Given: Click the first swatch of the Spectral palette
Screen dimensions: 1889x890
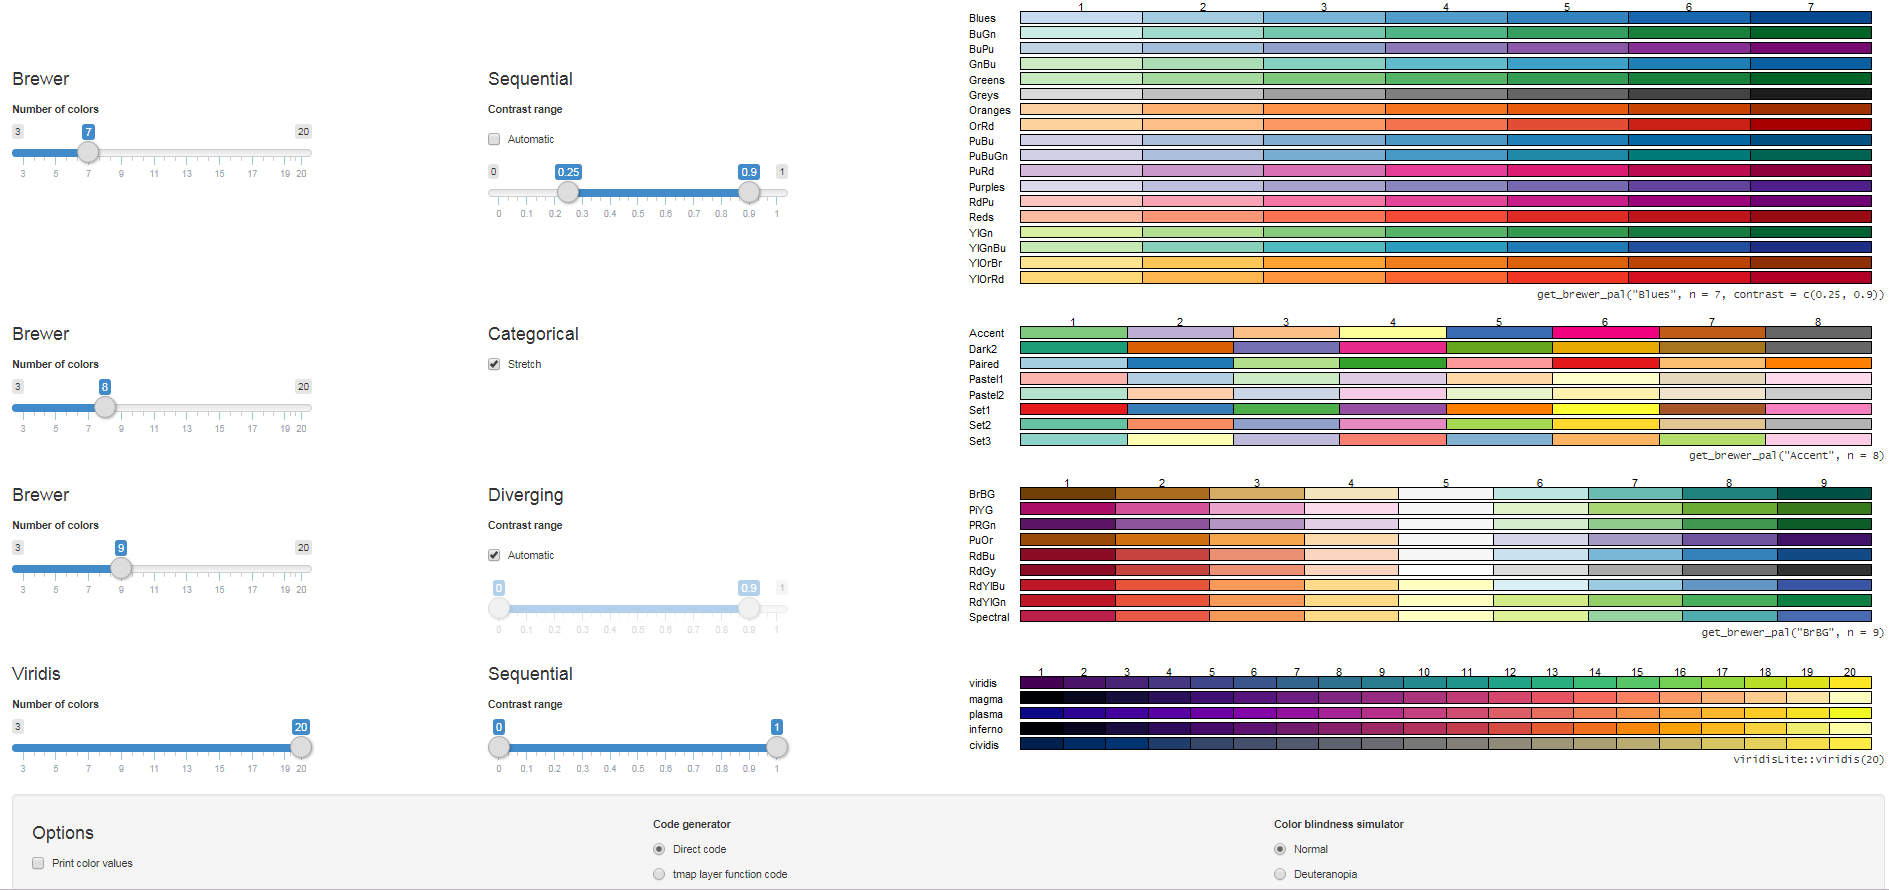Looking at the screenshot, I should pyautogui.click(x=1067, y=617).
